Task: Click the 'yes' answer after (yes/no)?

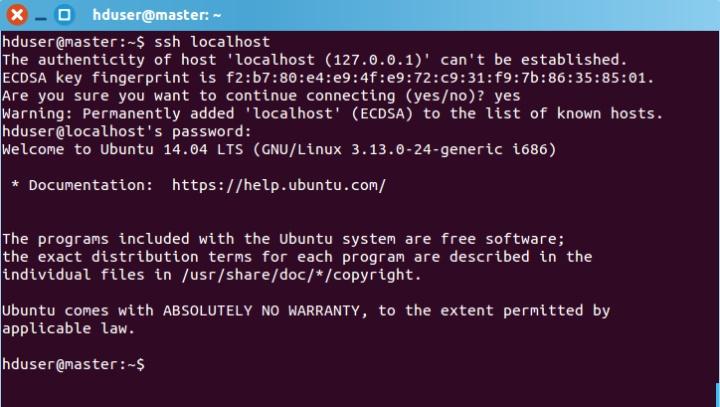Action: tap(507, 96)
